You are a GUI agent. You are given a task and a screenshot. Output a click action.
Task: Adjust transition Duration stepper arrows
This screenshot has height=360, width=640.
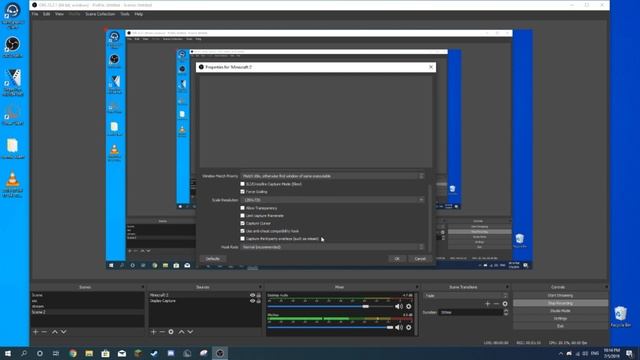point(506,312)
